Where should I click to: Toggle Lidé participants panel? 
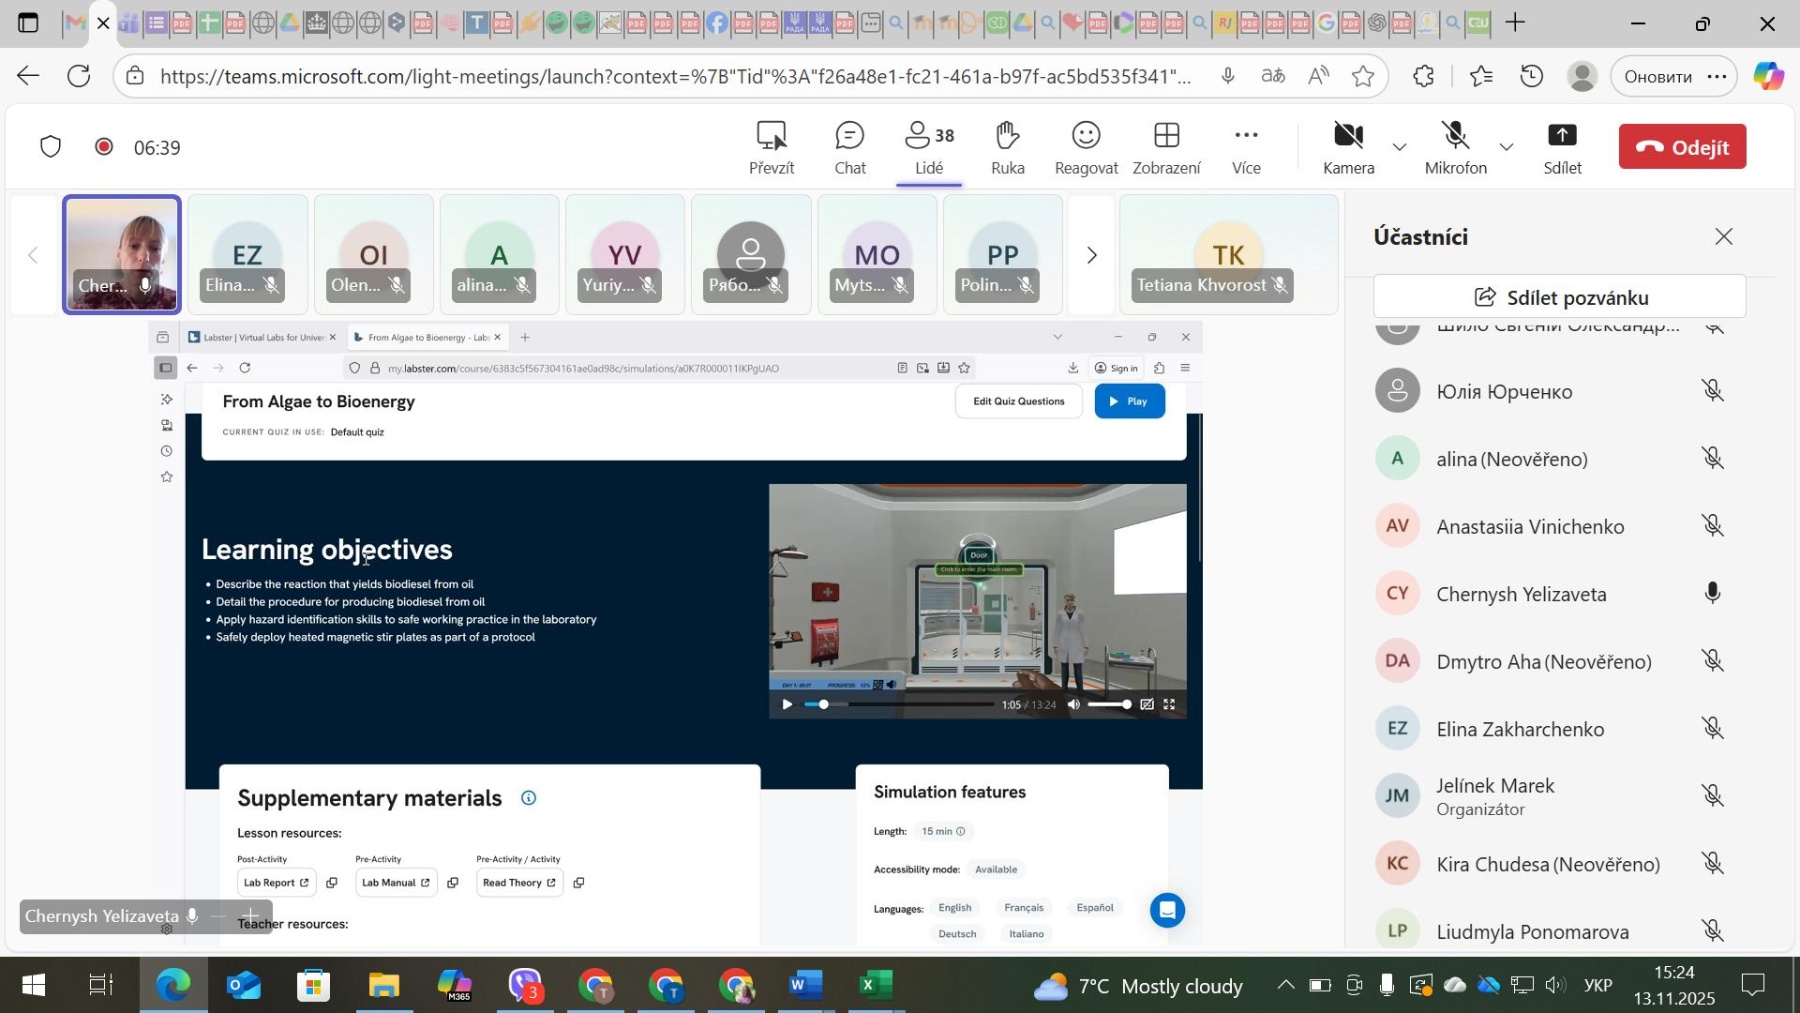pos(929,147)
